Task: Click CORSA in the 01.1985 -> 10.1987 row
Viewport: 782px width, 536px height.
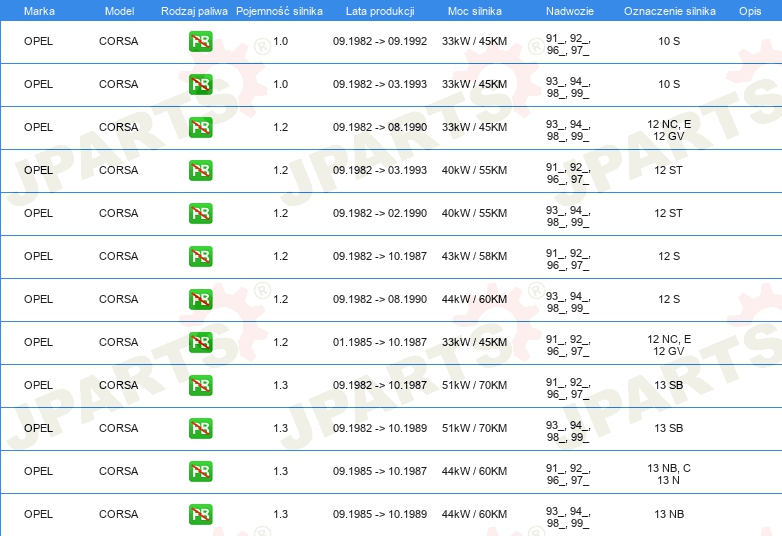Action: (119, 342)
